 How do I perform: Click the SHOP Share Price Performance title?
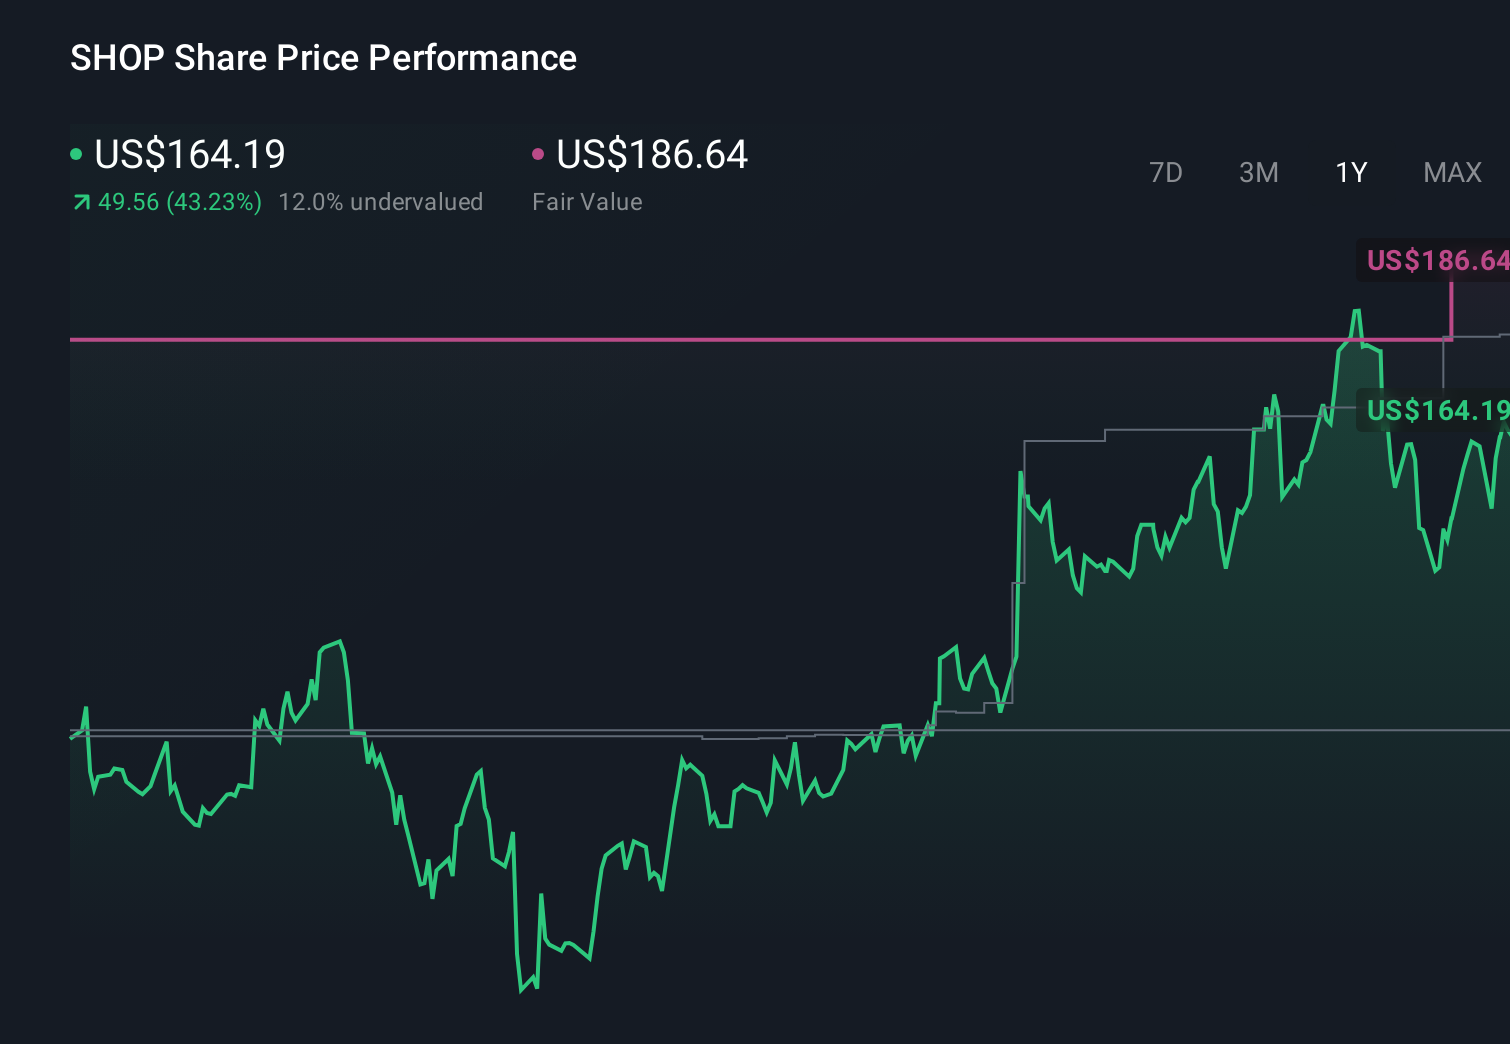tap(322, 57)
